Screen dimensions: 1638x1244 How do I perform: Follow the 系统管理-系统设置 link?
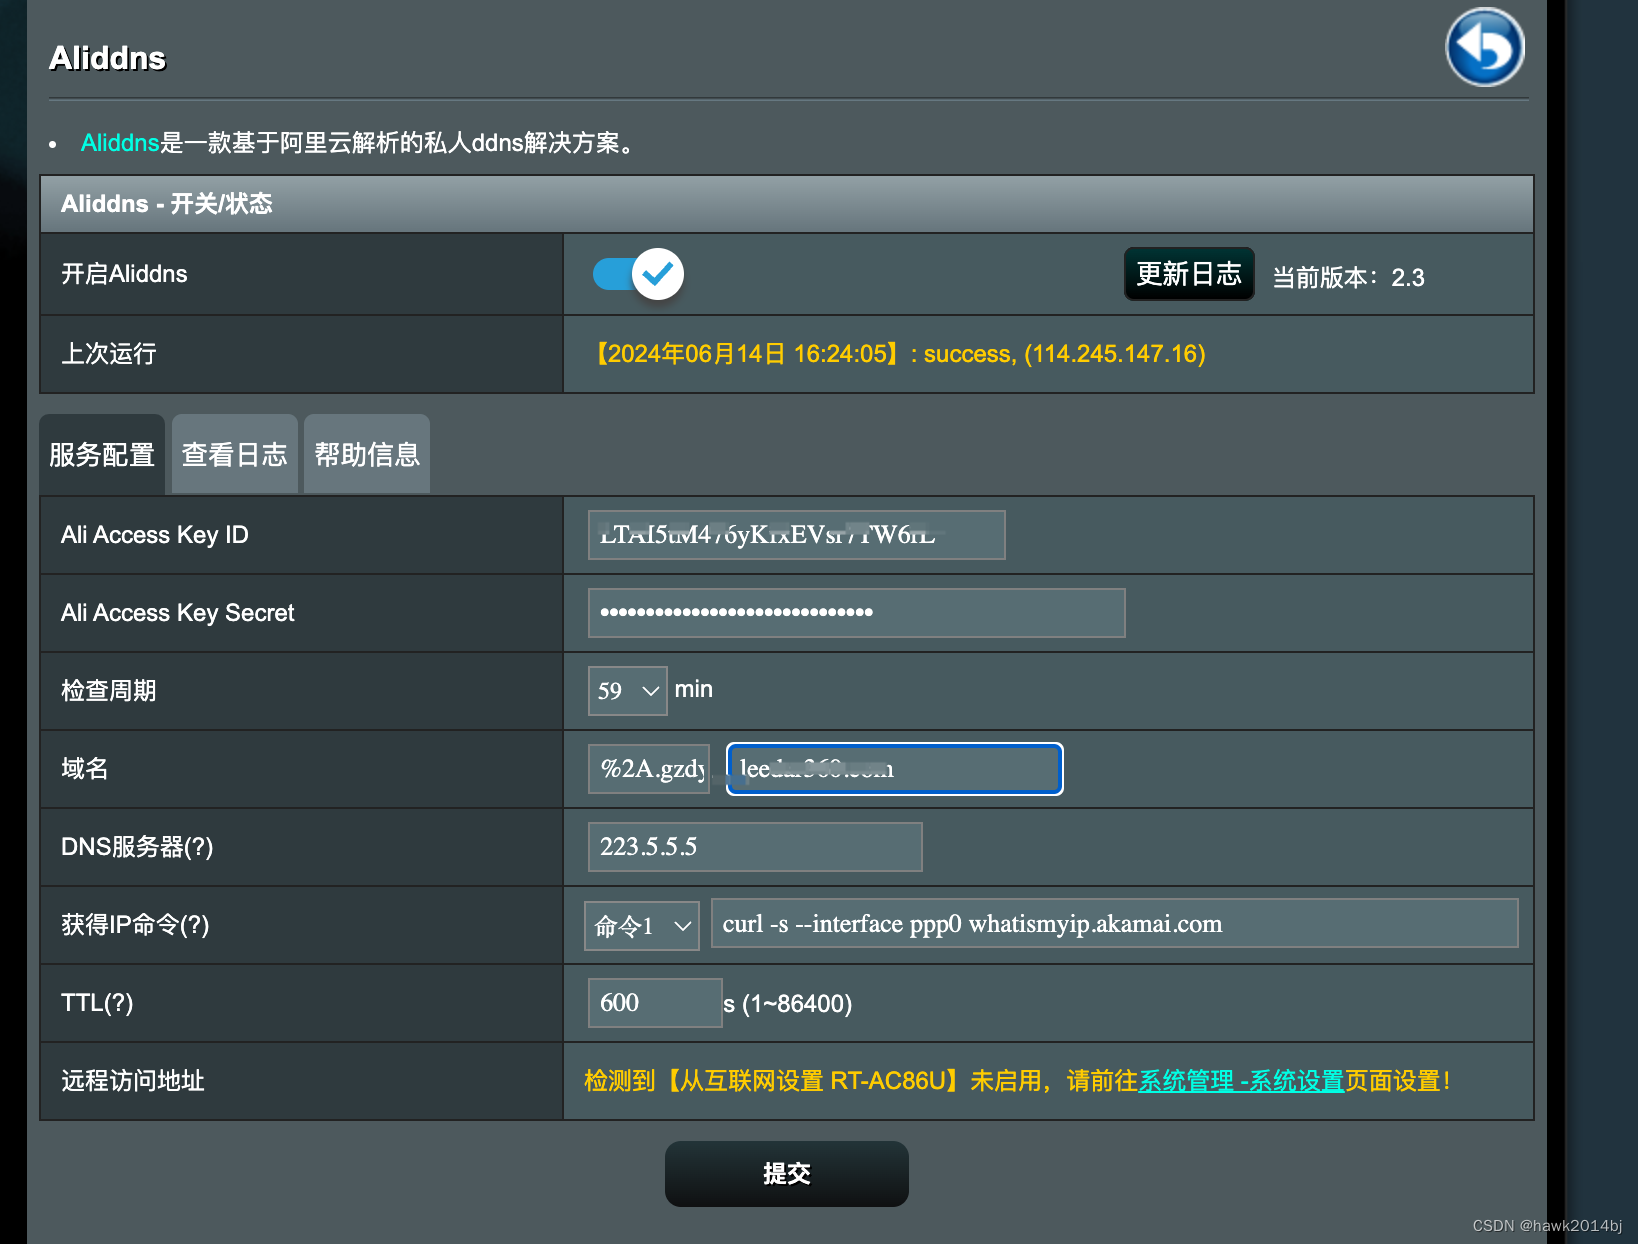point(1242,1081)
